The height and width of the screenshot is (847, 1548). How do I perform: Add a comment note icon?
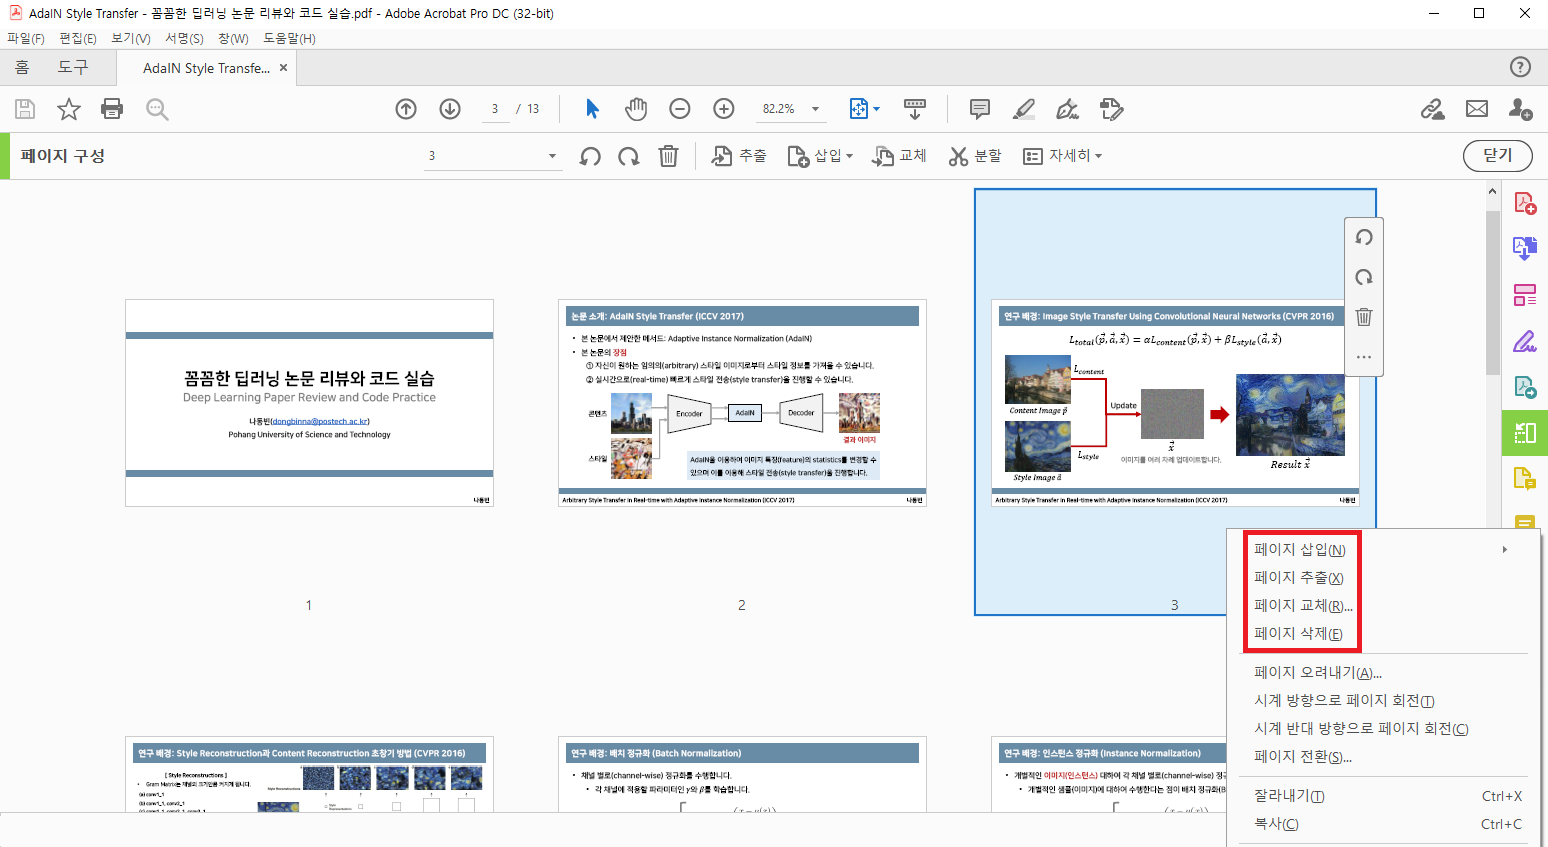pos(980,109)
